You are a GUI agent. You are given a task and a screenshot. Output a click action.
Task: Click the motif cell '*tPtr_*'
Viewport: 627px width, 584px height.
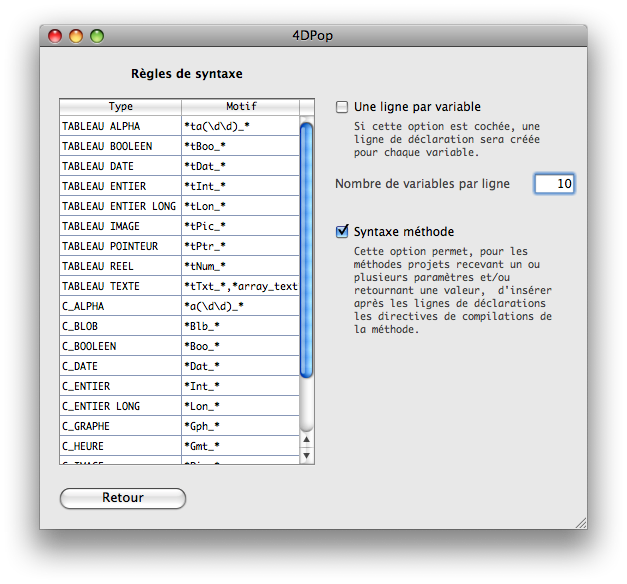(240, 246)
